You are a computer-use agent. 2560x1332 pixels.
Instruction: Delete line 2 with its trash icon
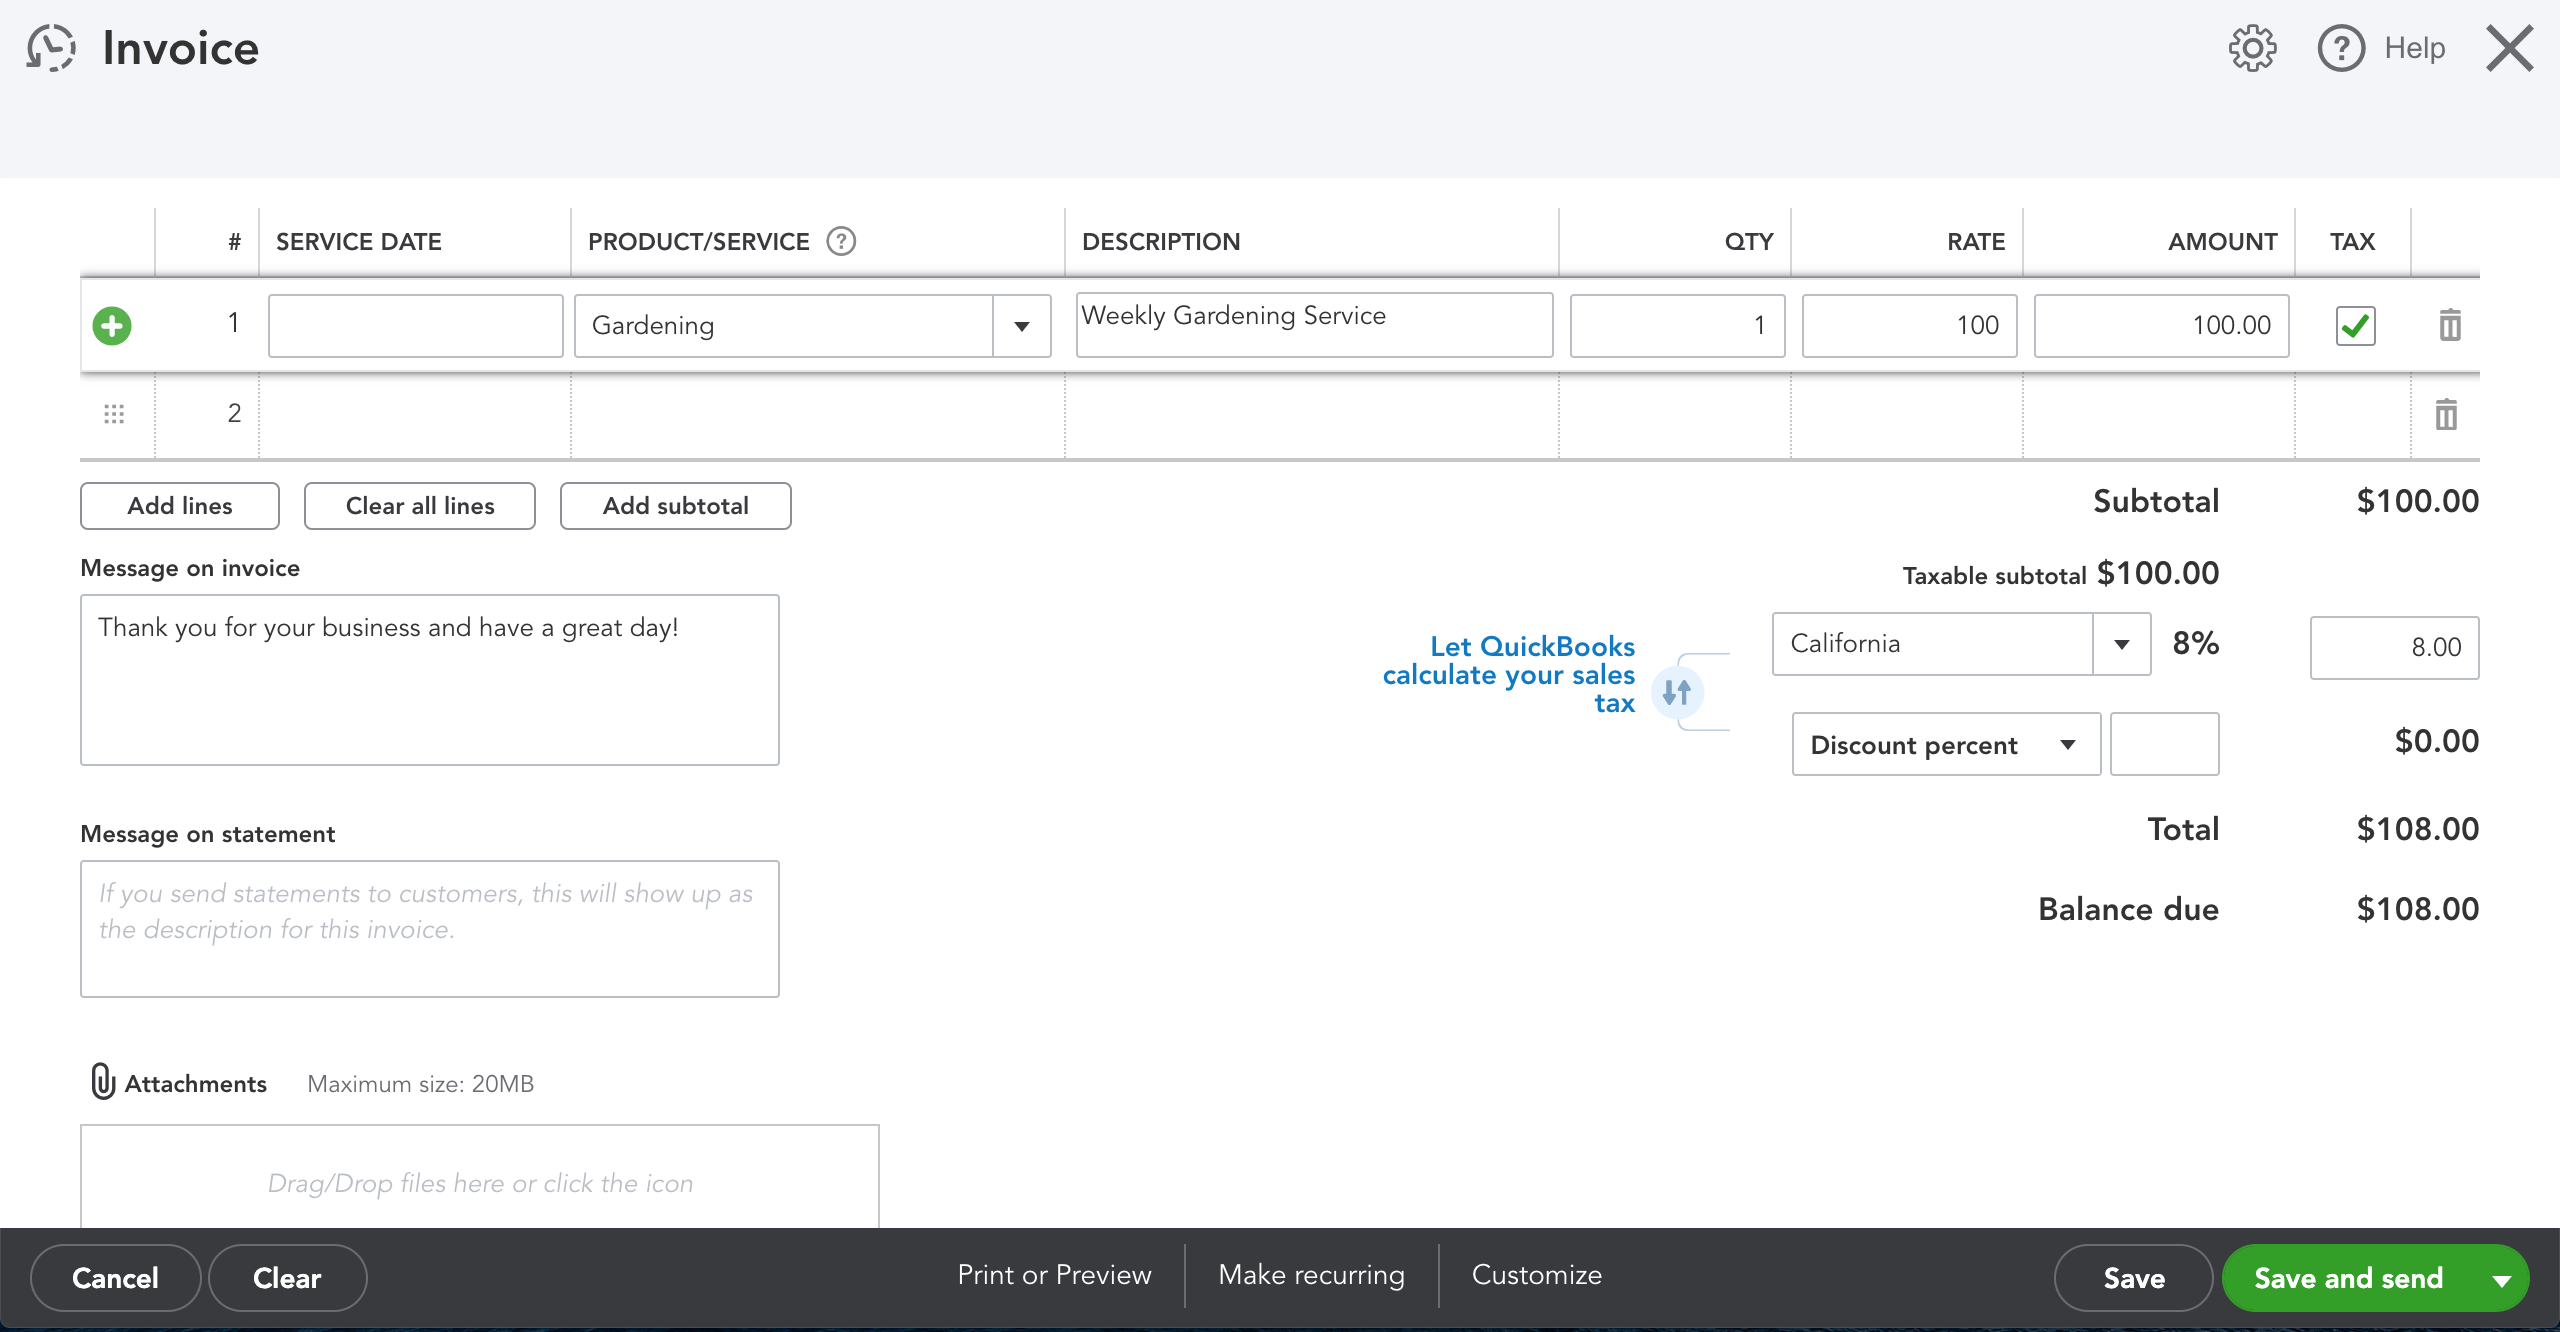pyautogui.click(x=2446, y=414)
